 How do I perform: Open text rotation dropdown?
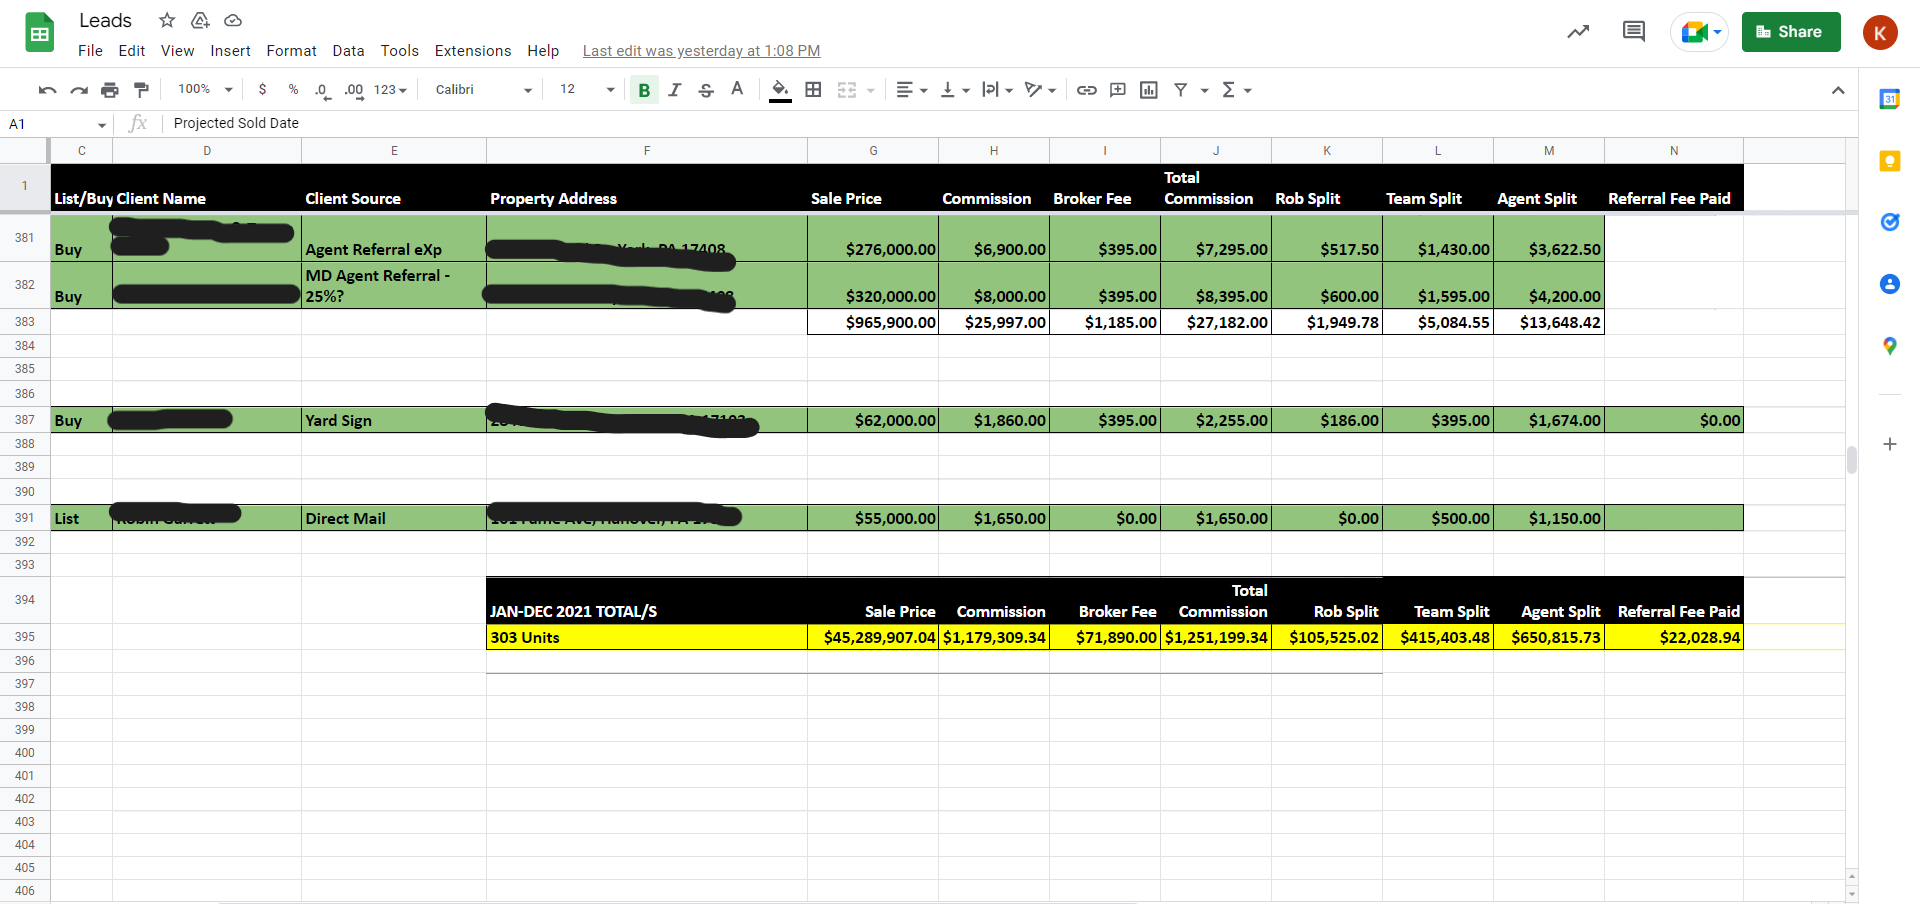pyautogui.click(x=1040, y=90)
